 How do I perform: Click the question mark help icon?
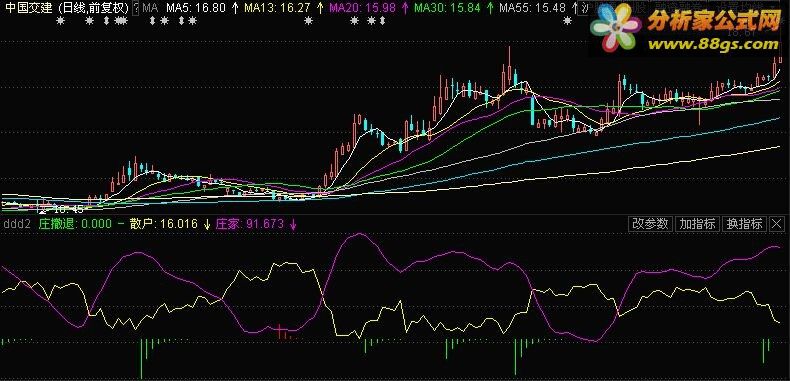point(135,8)
